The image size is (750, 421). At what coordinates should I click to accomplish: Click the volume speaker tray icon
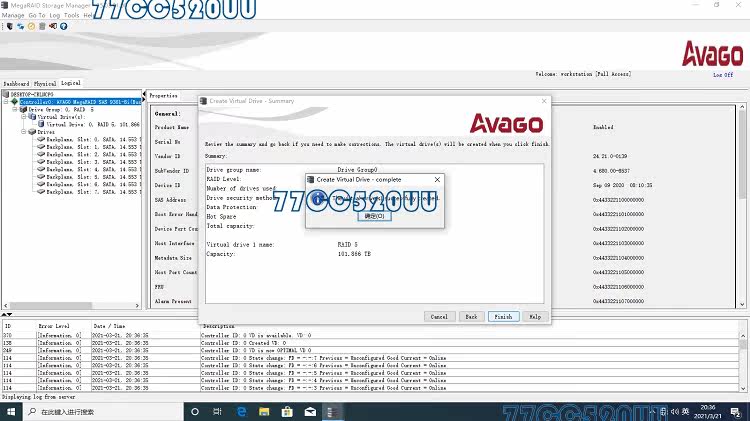point(675,411)
